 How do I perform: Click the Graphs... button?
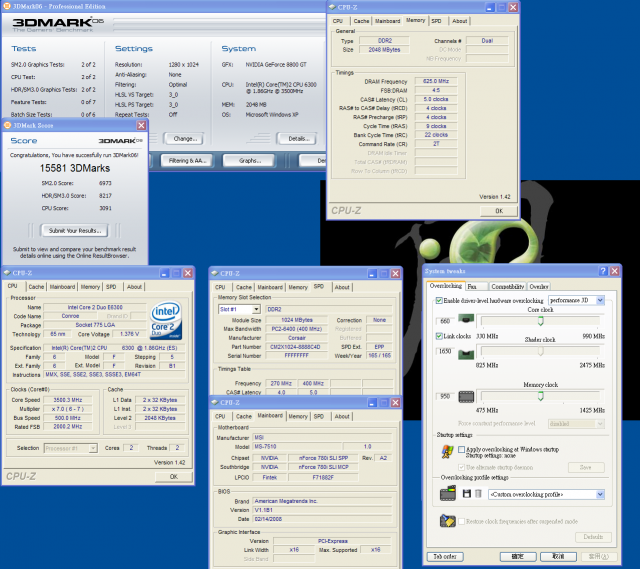pyautogui.click(x=250, y=160)
